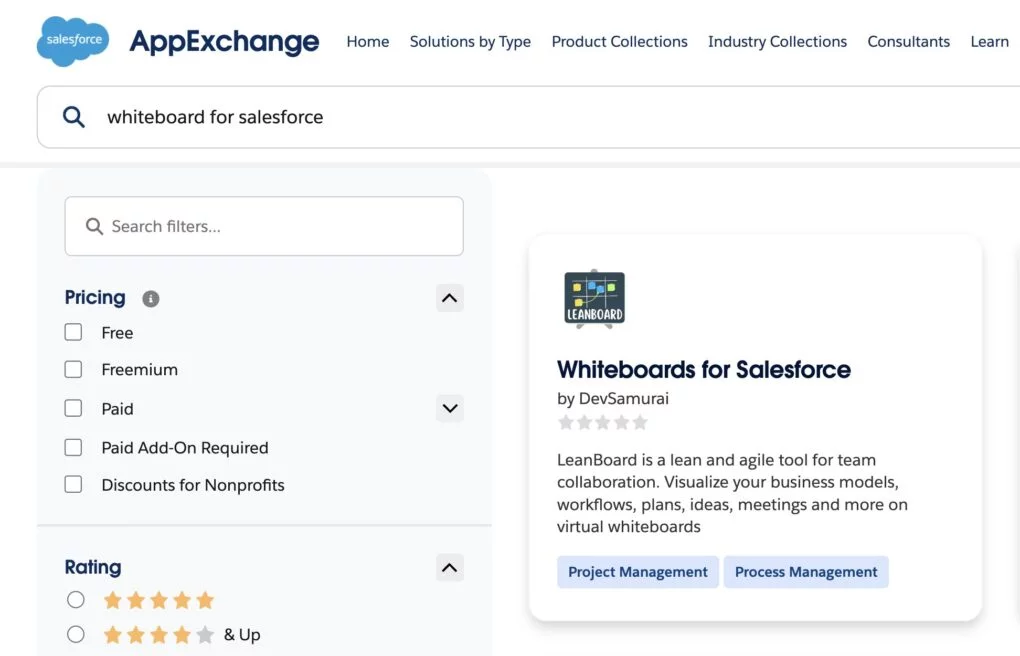Click the Process Management tag

(x=806, y=572)
